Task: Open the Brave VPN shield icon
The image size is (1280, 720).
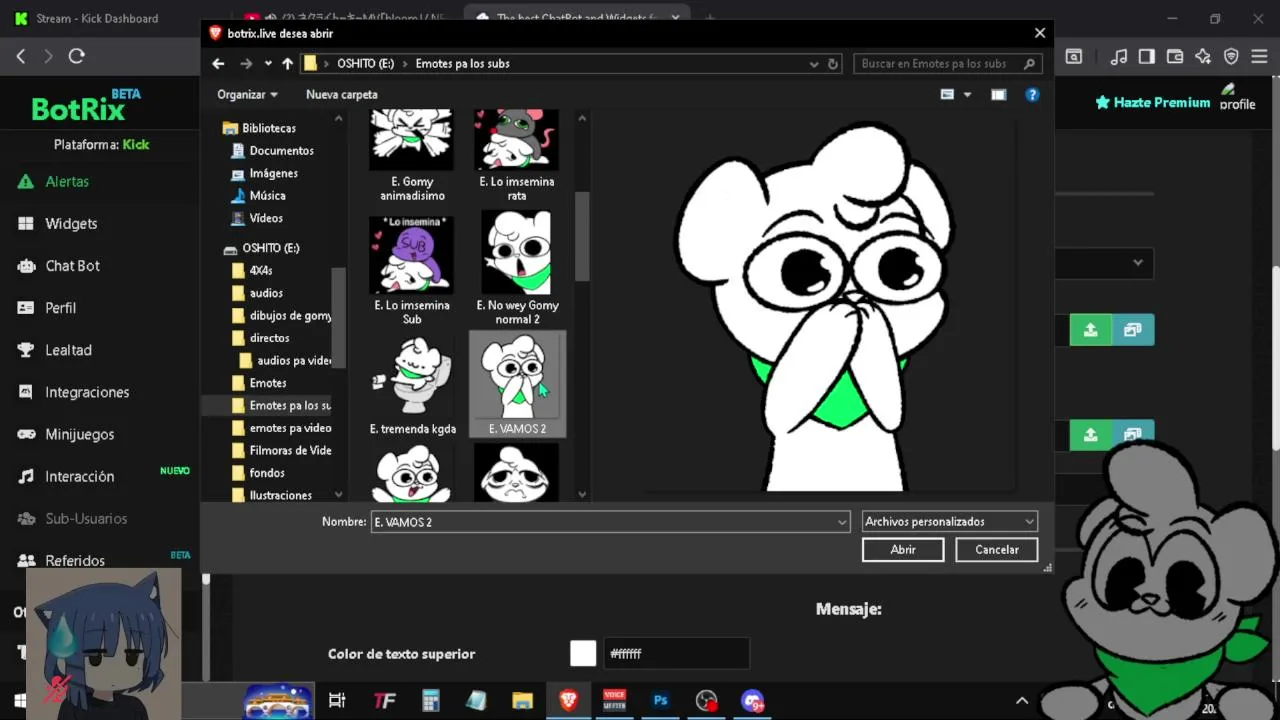Action: (x=1231, y=56)
